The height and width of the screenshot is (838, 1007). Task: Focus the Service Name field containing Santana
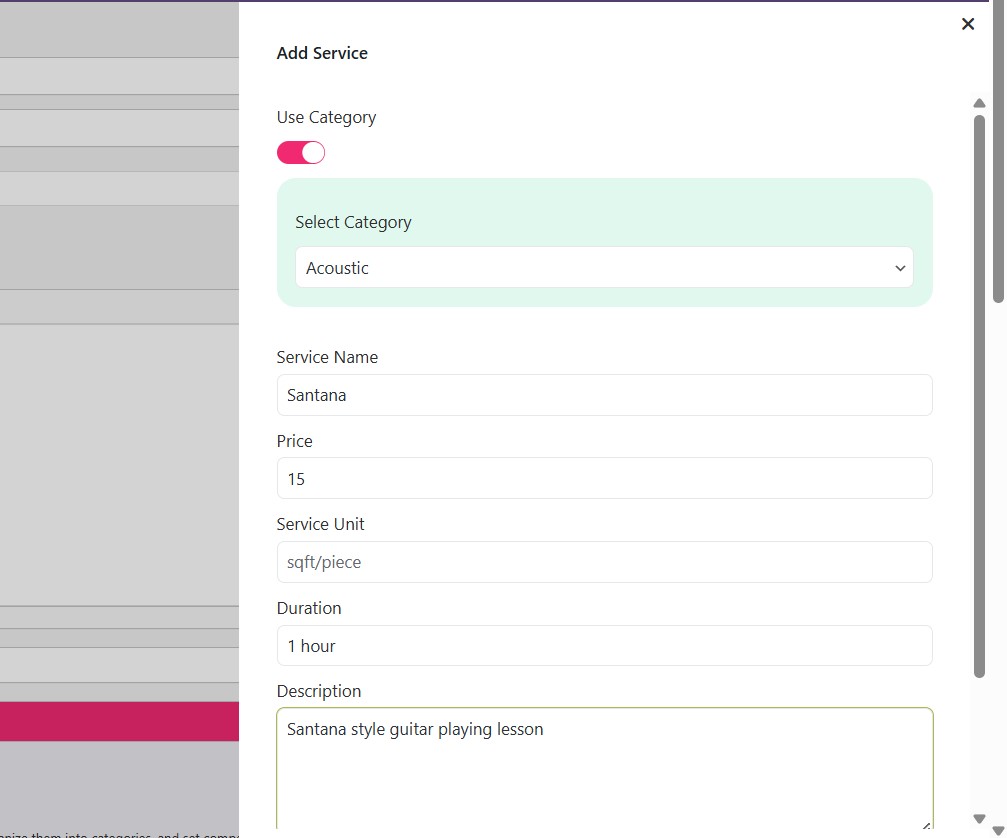tap(603, 395)
